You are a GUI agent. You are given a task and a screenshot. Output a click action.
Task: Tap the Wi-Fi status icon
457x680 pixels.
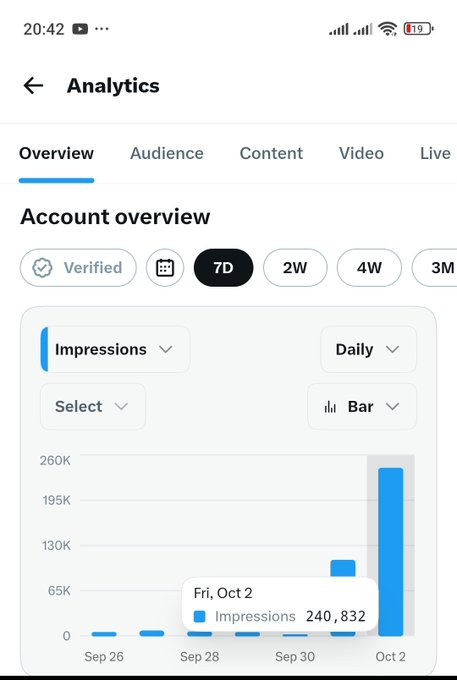pyautogui.click(x=387, y=29)
